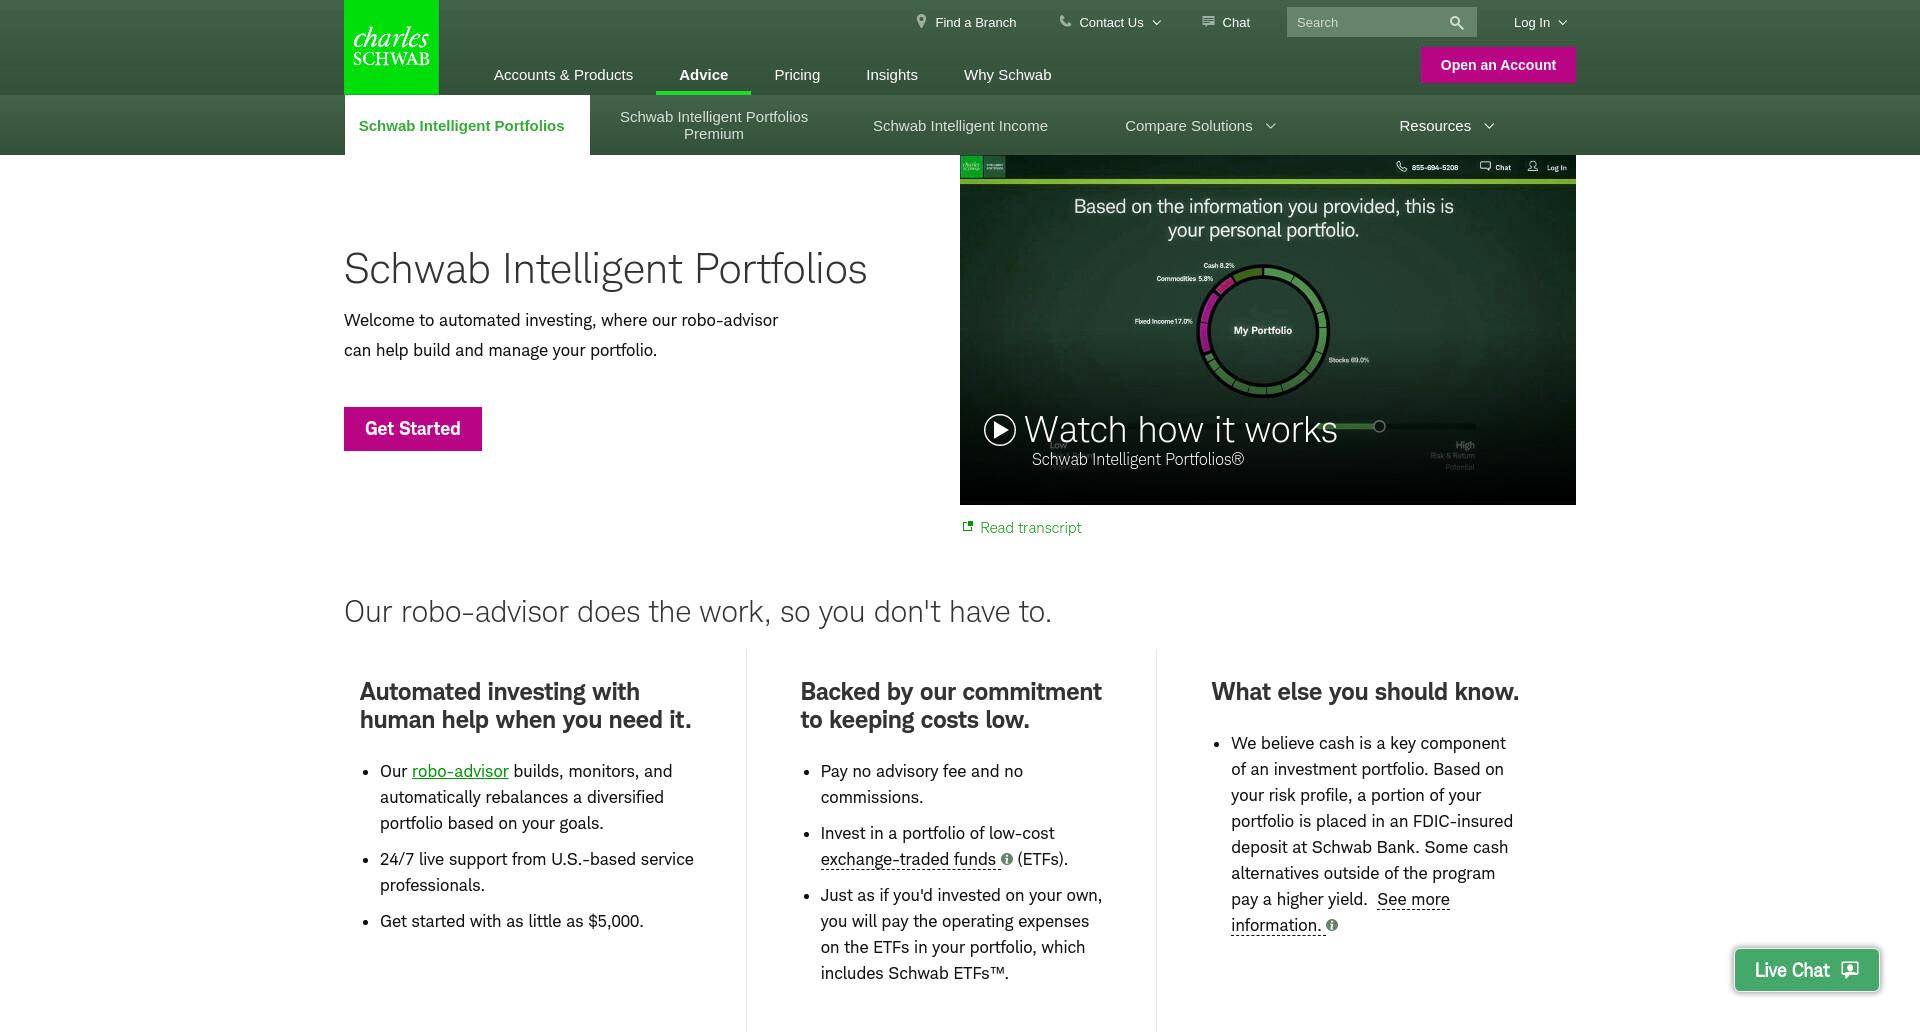This screenshot has height=1032, width=1920.
Task: Click the Open an Account button
Action: [x=1498, y=65]
